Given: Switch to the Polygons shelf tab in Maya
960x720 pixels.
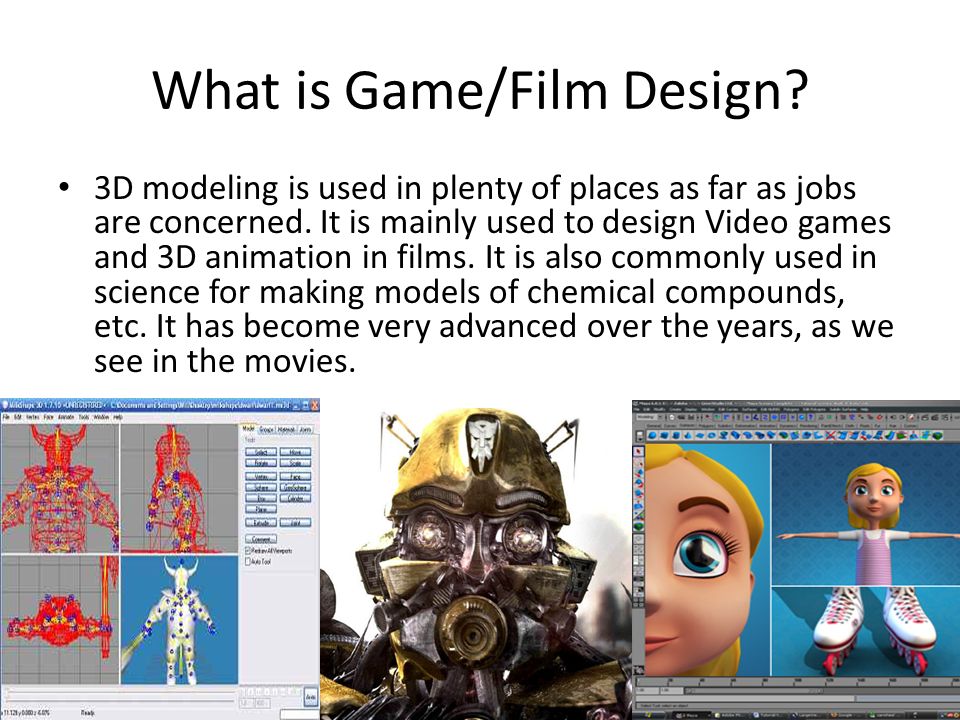Looking at the screenshot, I should (x=707, y=426).
